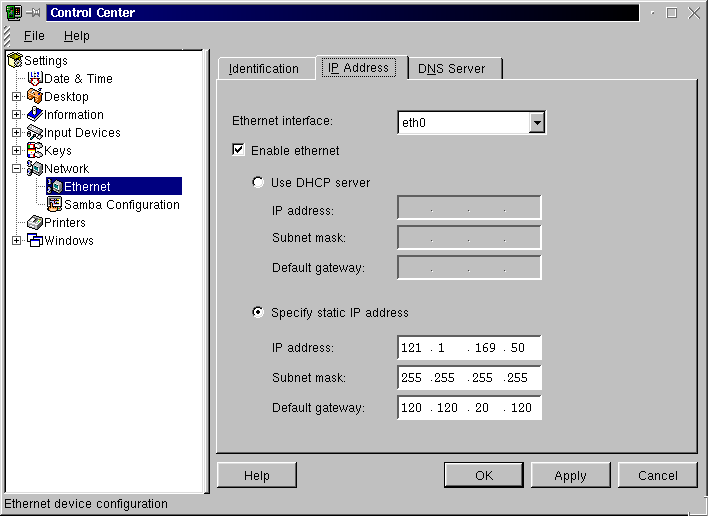Select the Input Devices icon

(x=35, y=133)
